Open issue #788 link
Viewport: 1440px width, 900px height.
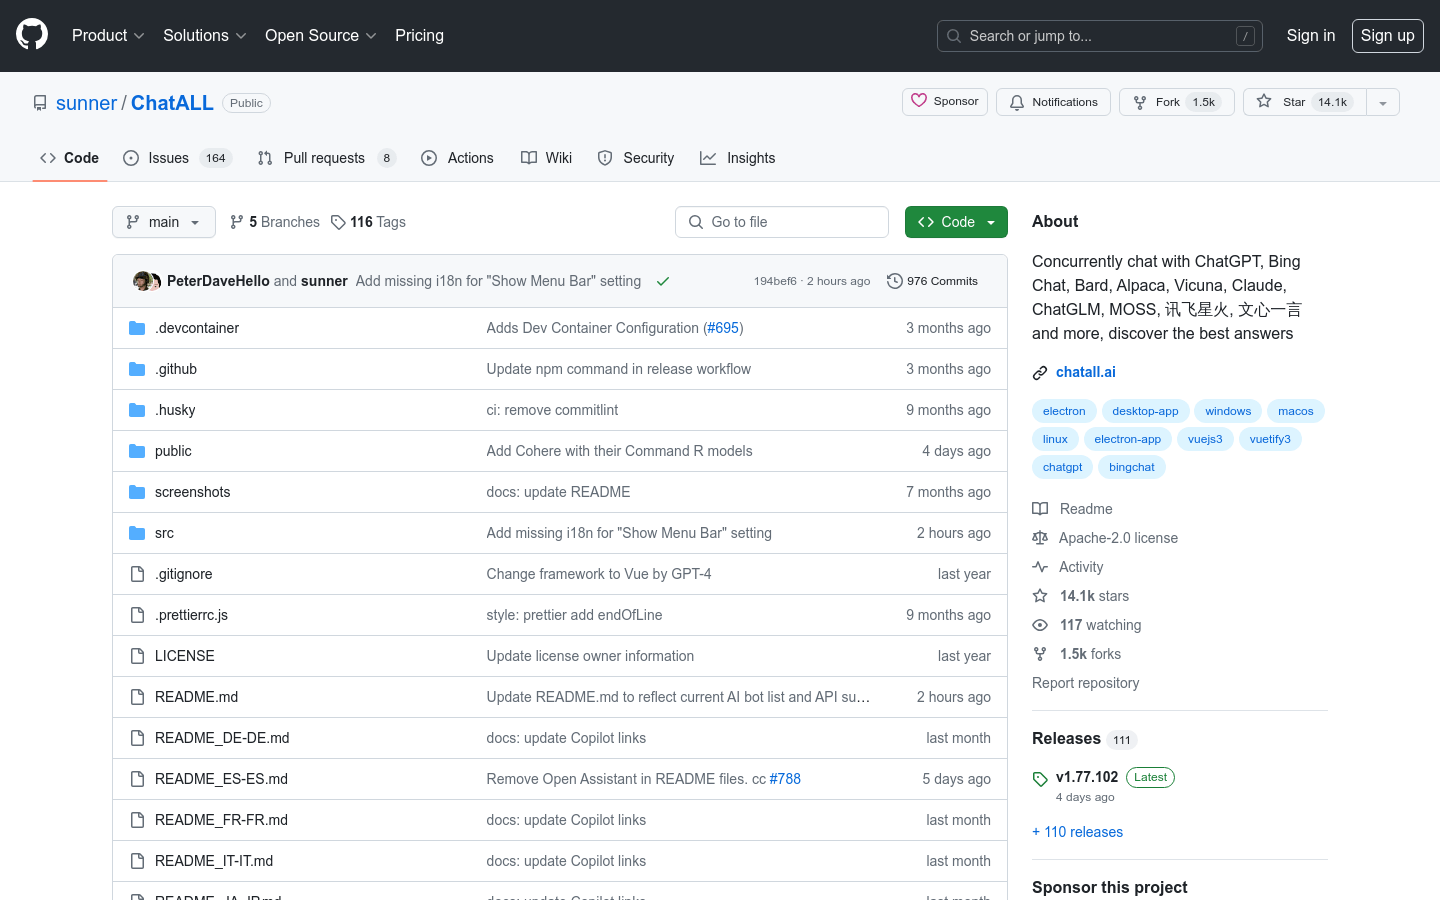coord(785,779)
